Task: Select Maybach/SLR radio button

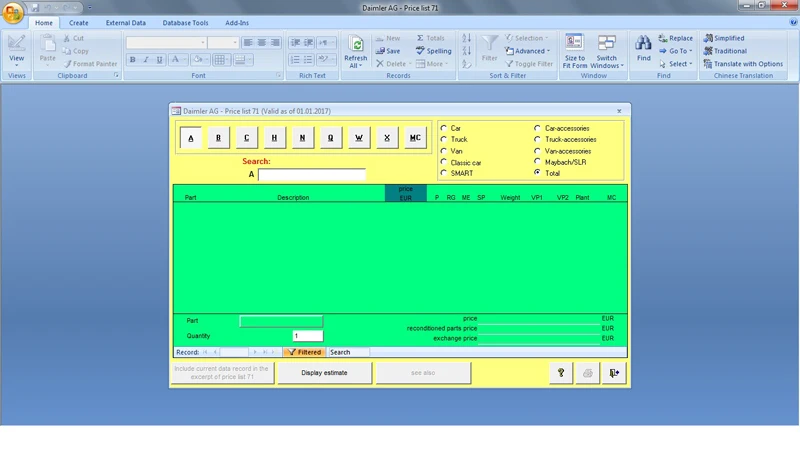Action: [537, 162]
